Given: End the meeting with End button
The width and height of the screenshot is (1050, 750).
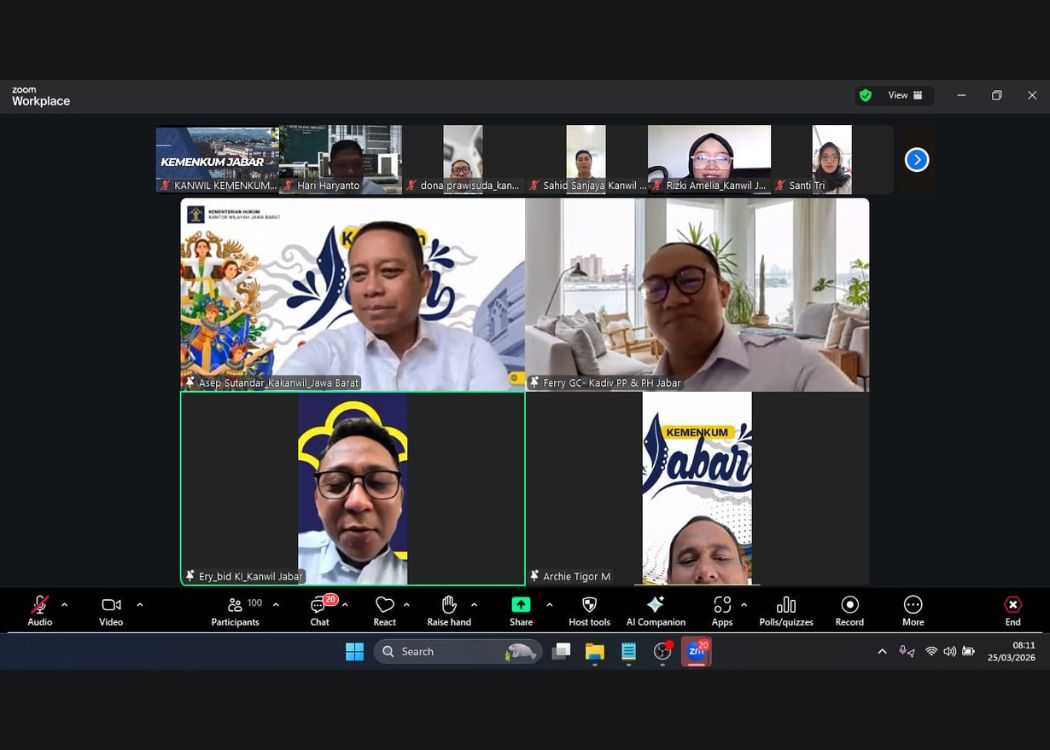Looking at the screenshot, I should point(1012,610).
